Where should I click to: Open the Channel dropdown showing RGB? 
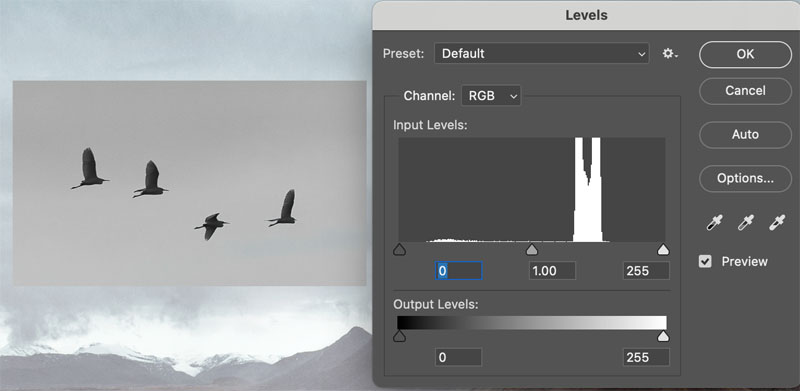(x=491, y=95)
